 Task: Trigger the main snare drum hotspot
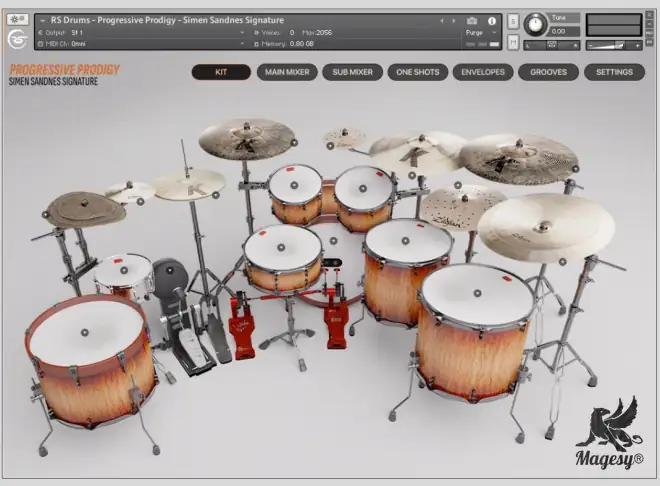click(x=281, y=247)
